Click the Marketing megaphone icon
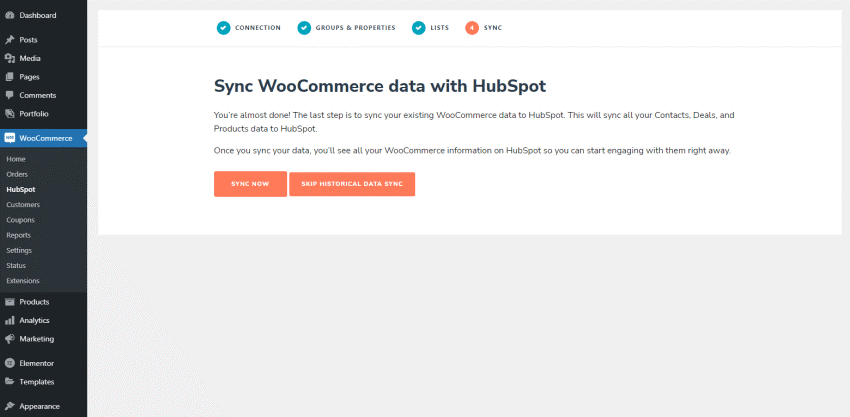 pyautogui.click(x=9, y=339)
